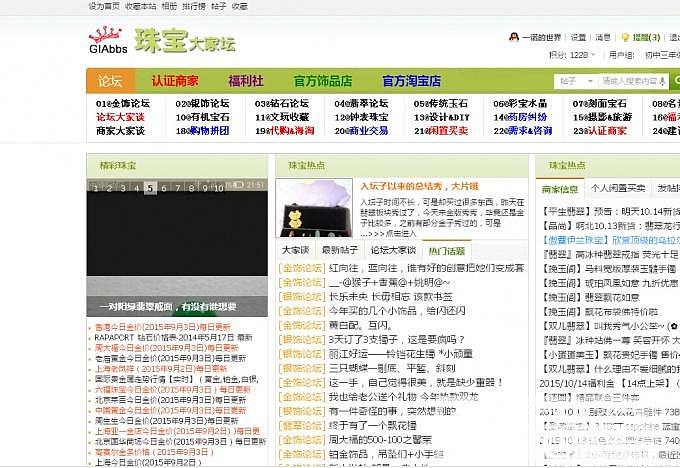Image resolution: width=680 pixels, height=468 pixels.
Task: Open the thread 丽江好运——铃铛花生镯
Action: (400, 354)
